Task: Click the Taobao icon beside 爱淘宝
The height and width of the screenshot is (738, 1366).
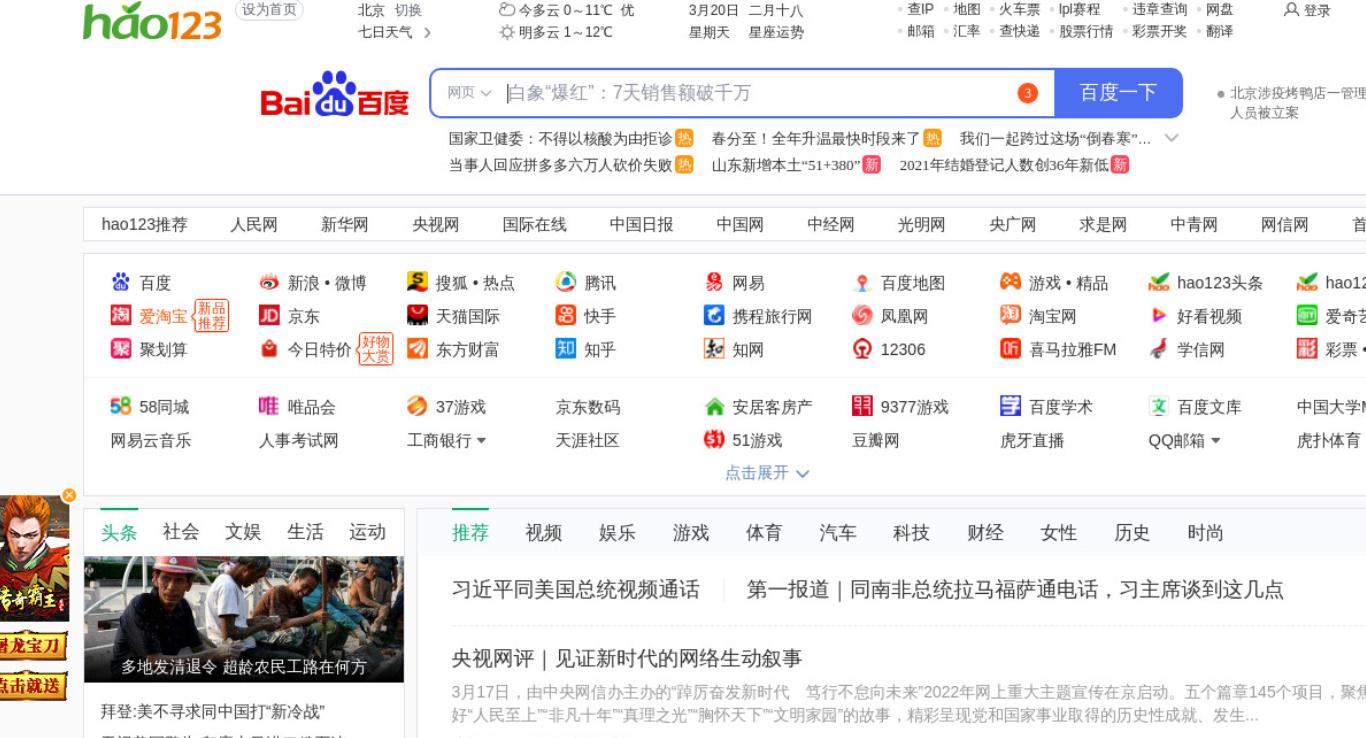Action: coord(121,316)
